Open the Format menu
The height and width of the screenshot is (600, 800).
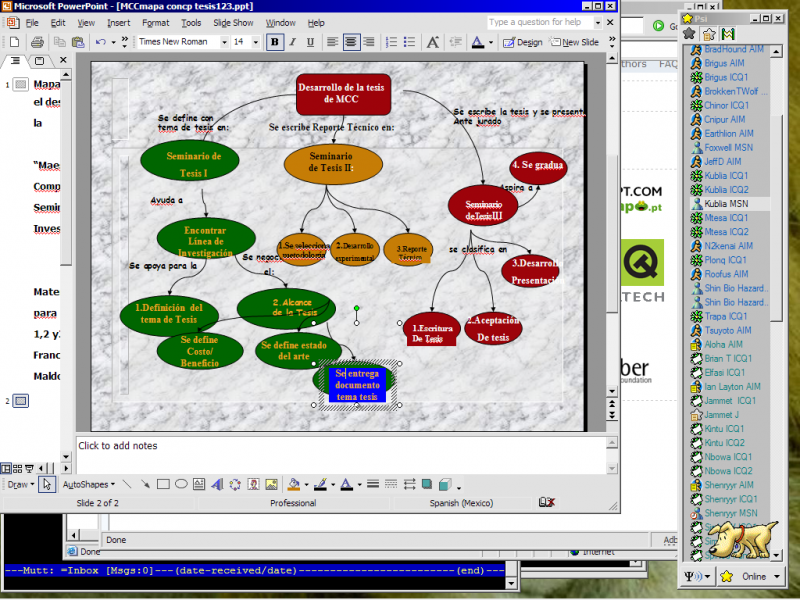coord(155,22)
